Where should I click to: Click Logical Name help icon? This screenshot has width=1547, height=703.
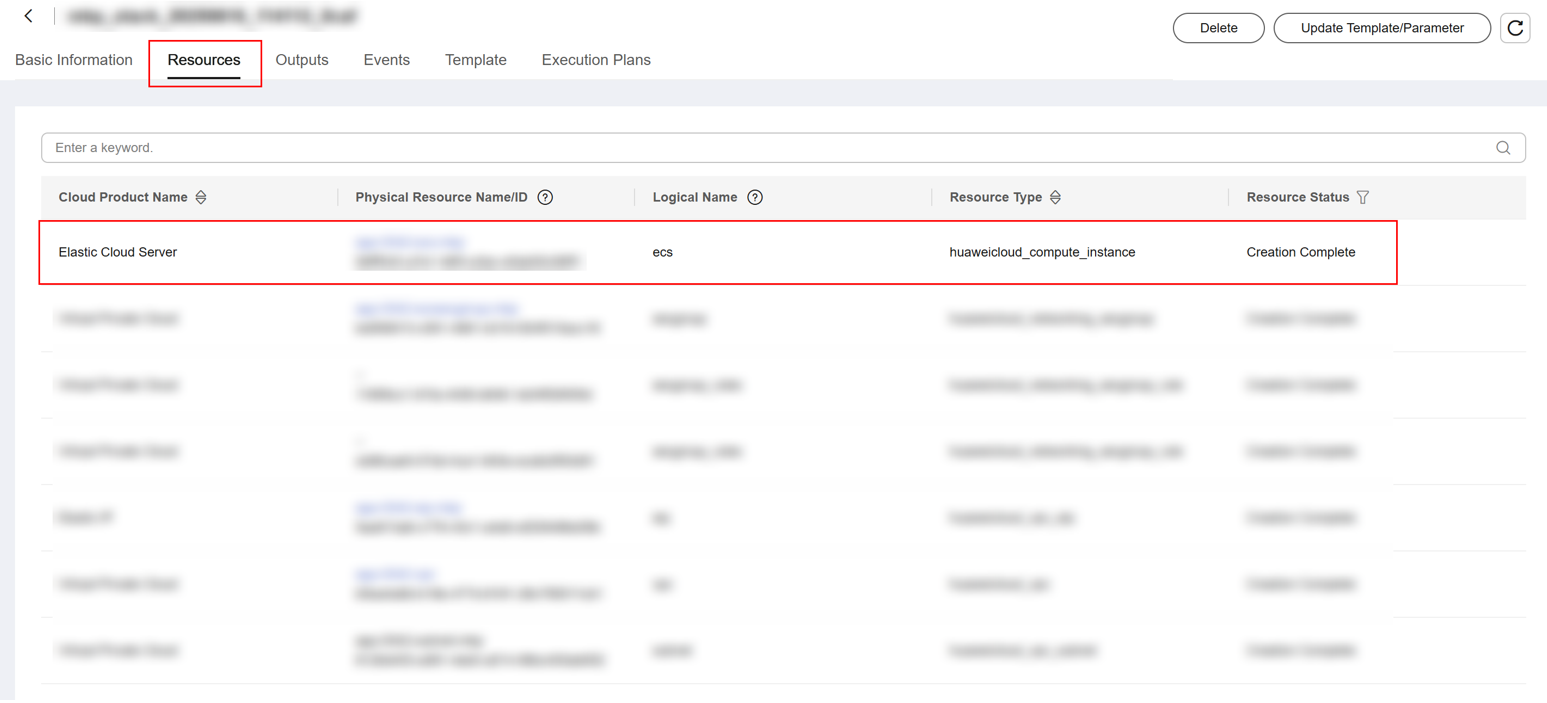pos(755,198)
